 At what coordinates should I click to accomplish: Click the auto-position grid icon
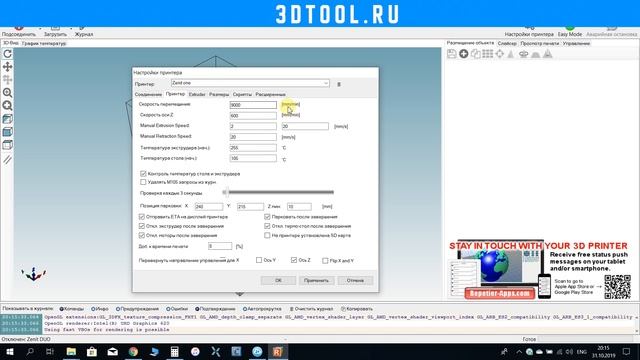click(488, 54)
